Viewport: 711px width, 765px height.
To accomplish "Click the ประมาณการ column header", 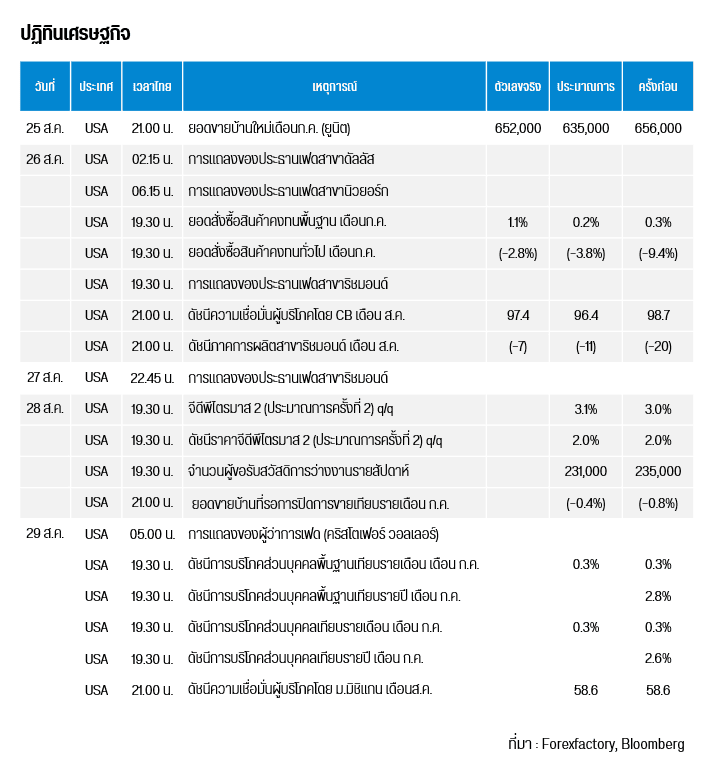I will 585,87.
